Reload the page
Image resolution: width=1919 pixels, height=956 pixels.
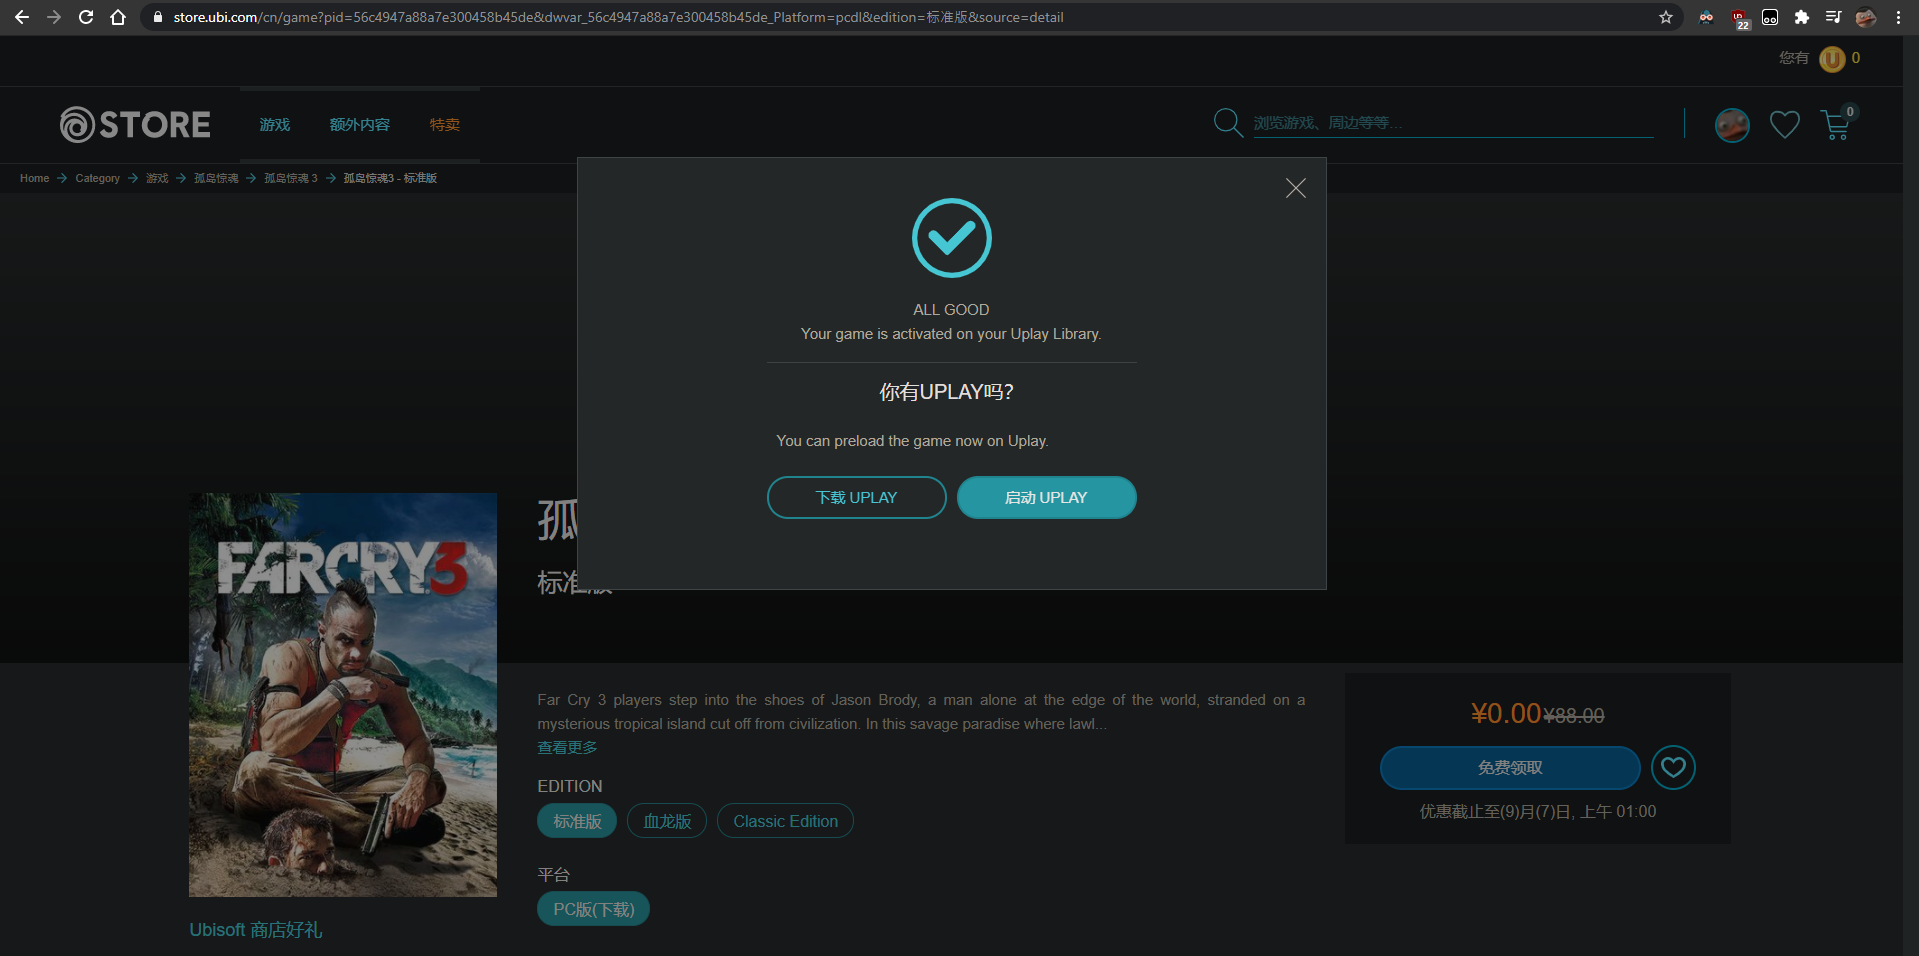tap(86, 17)
